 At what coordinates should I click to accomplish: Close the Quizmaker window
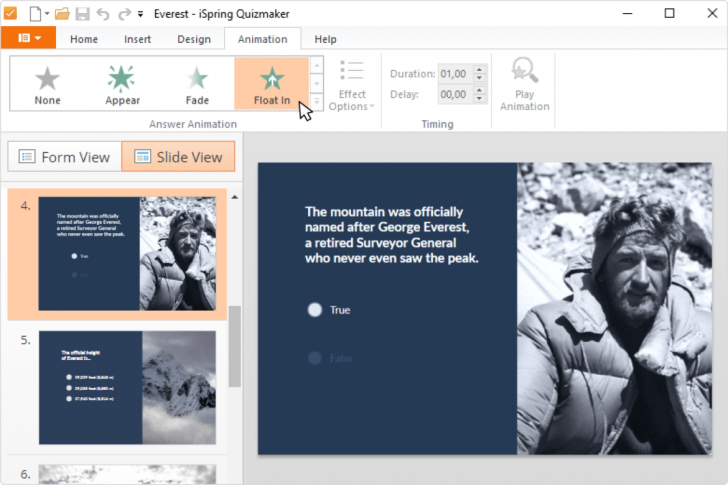[712, 13]
